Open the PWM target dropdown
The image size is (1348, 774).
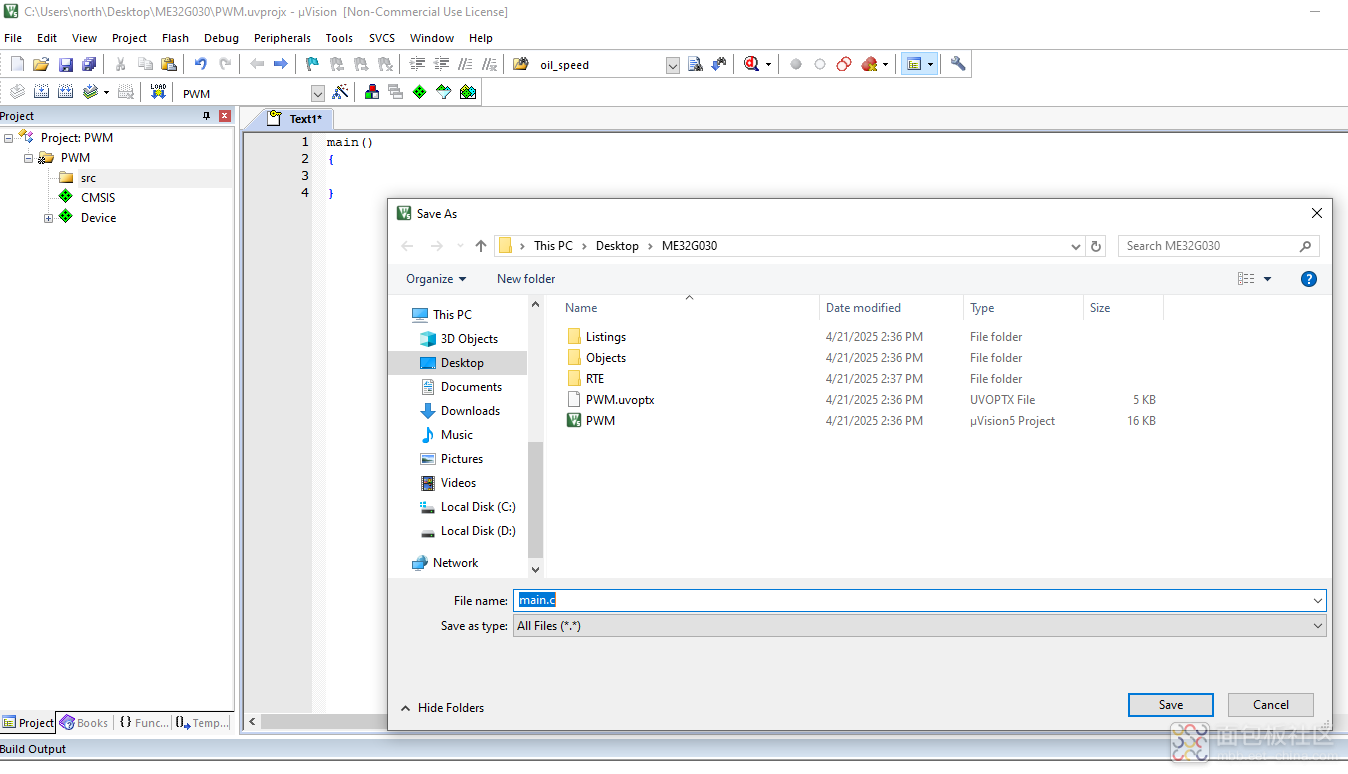point(318,93)
